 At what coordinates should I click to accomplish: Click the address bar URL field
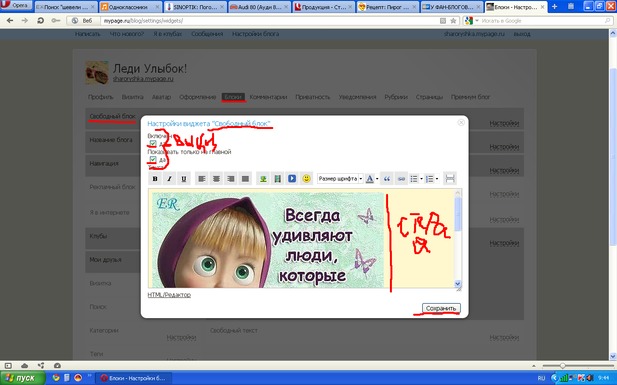(x=270, y=20)
